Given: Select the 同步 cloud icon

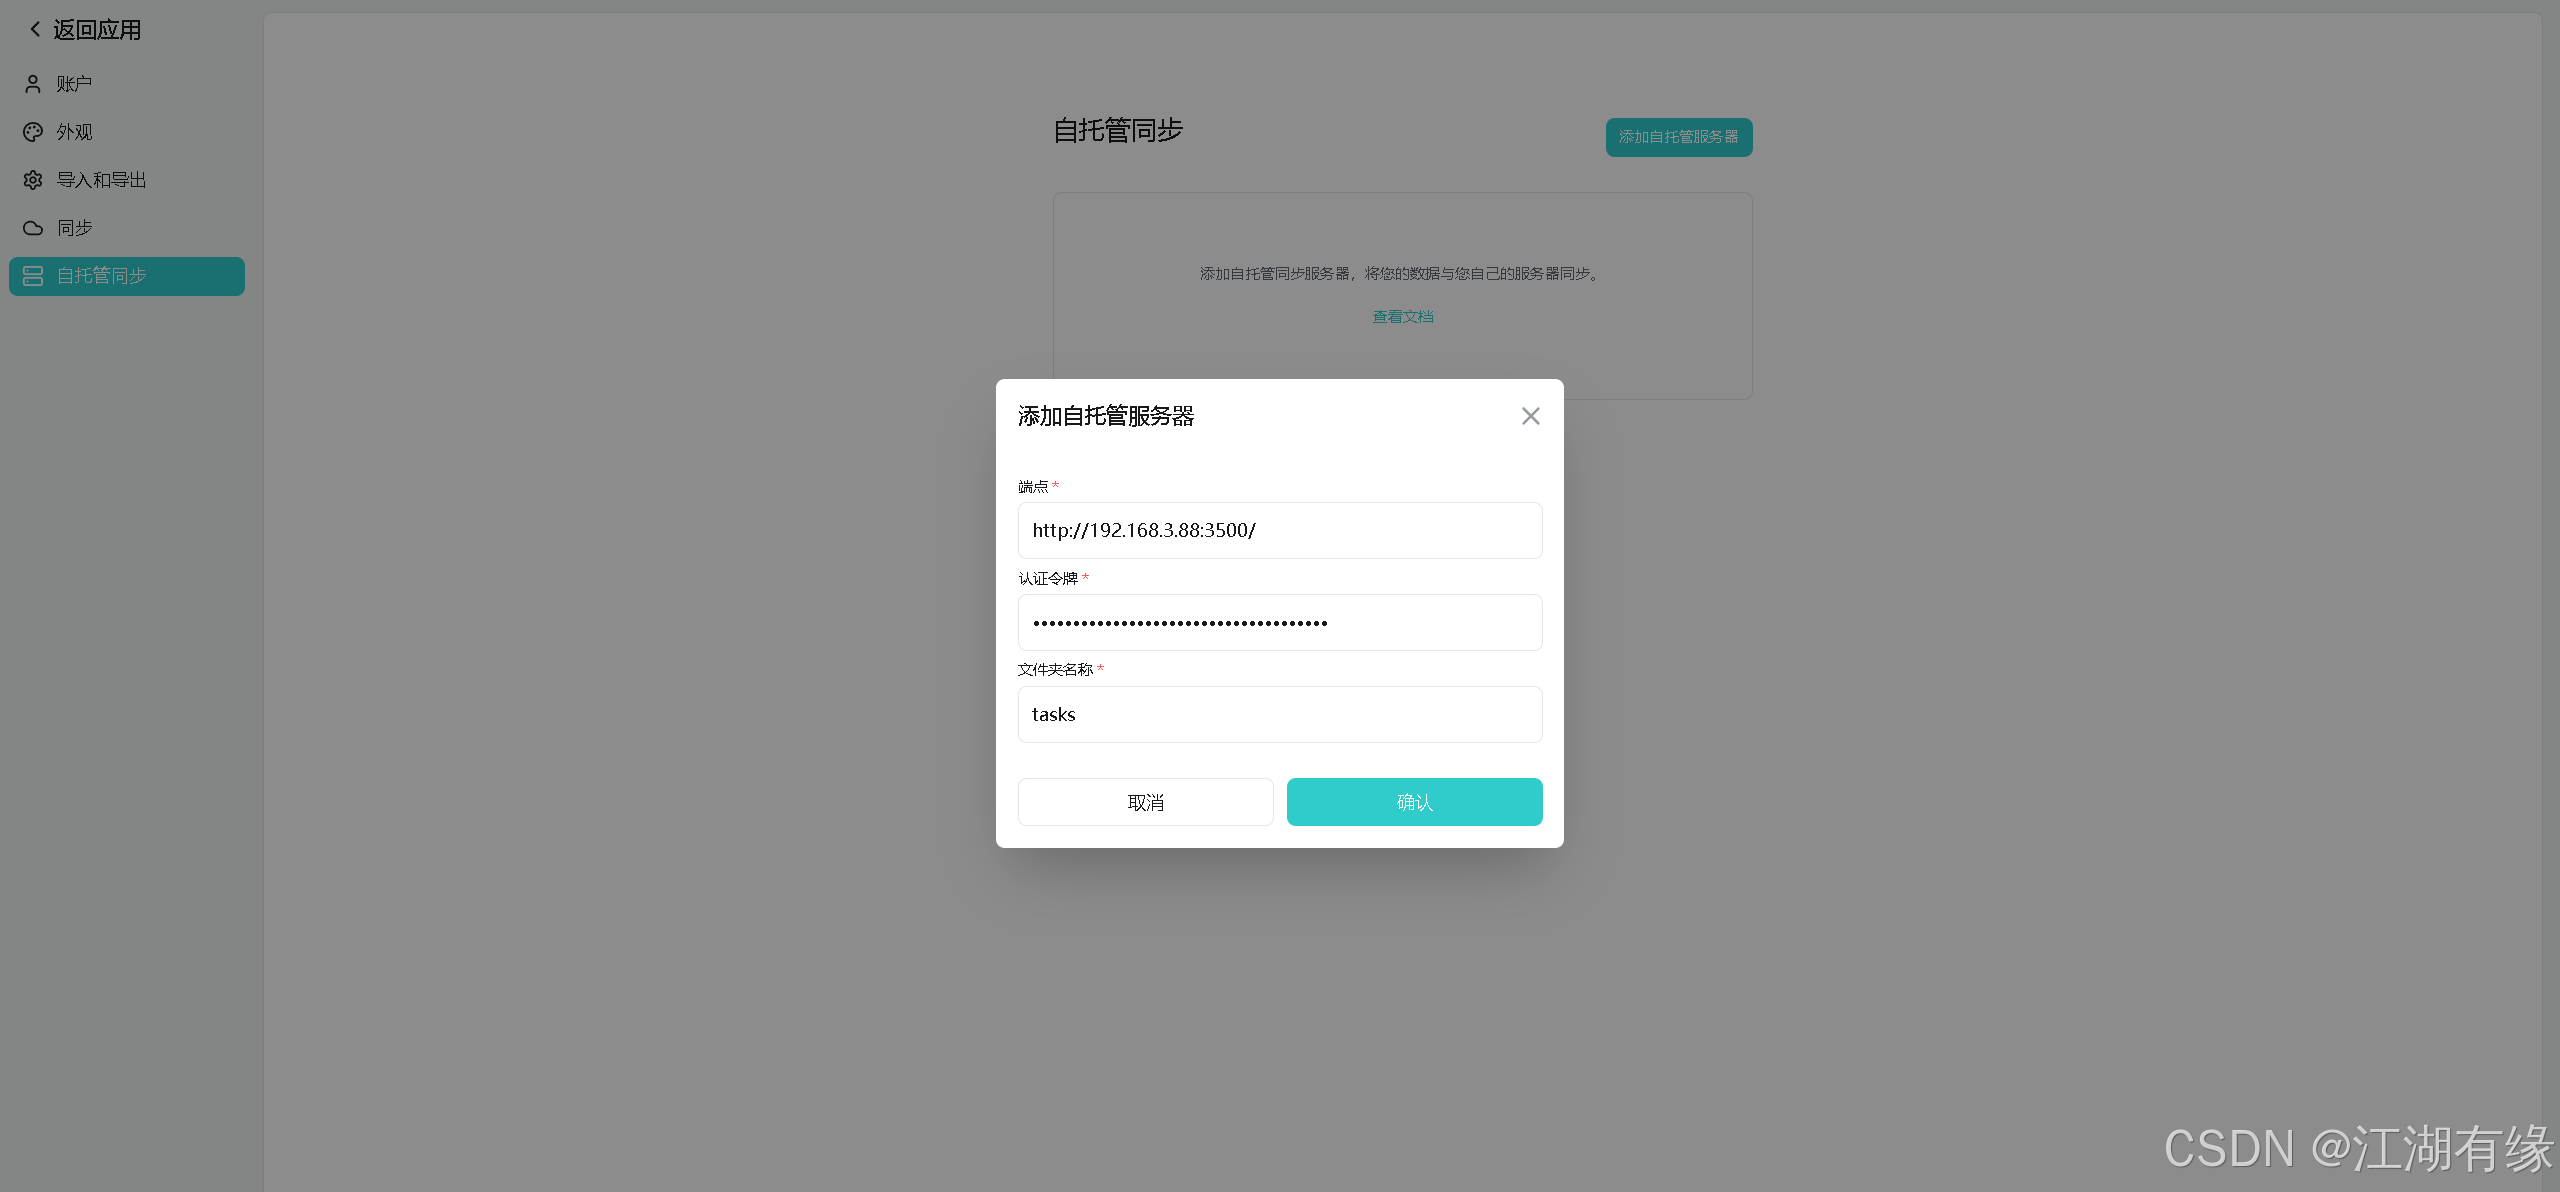Looking at the screenshot, I should pyautogui.click(x=31, y=228).
